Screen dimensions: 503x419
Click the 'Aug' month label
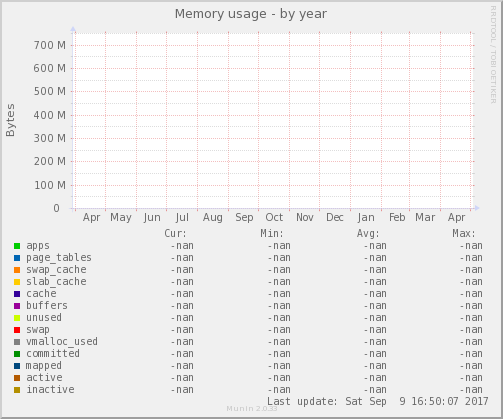pyautogui.click(x=213, y=218)
